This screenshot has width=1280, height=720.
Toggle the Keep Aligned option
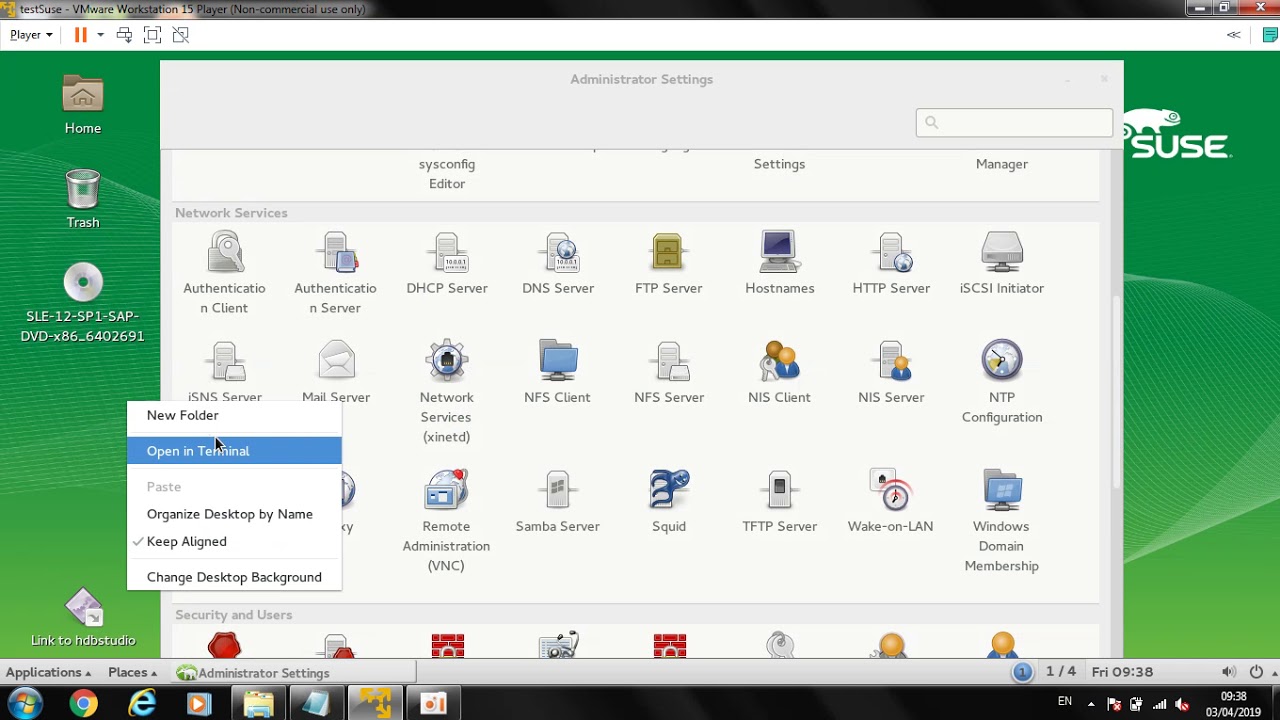click(234, 541)
